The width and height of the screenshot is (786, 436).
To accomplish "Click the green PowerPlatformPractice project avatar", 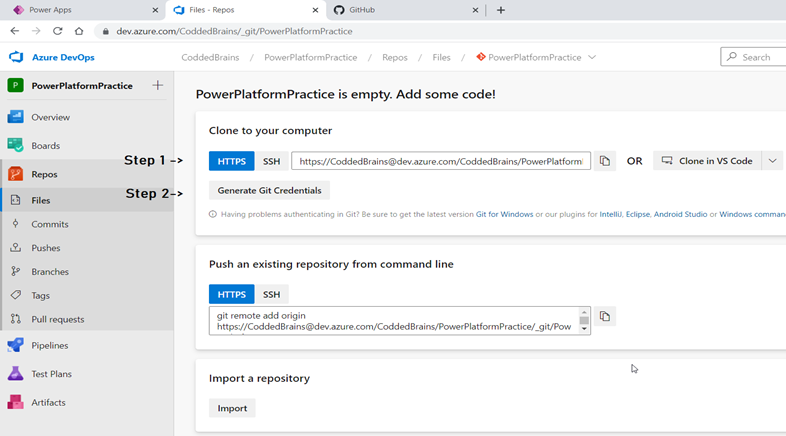I will pos(16,86).
